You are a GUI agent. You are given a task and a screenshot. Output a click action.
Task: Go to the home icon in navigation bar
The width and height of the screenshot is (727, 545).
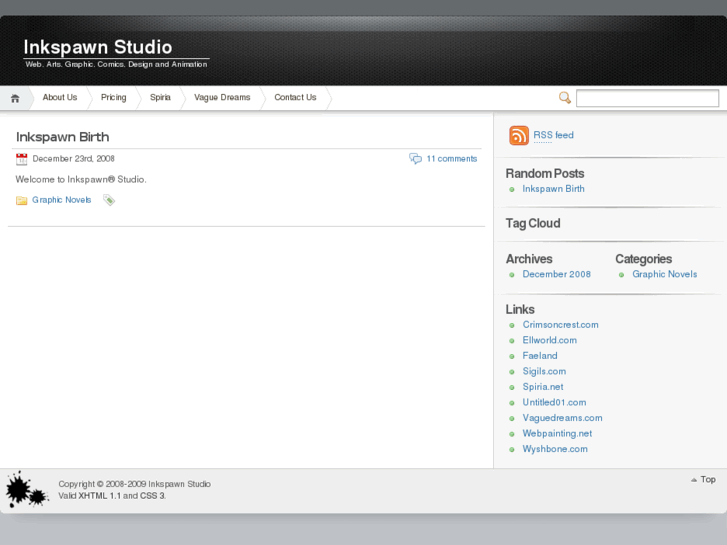[x=15, y=98]
